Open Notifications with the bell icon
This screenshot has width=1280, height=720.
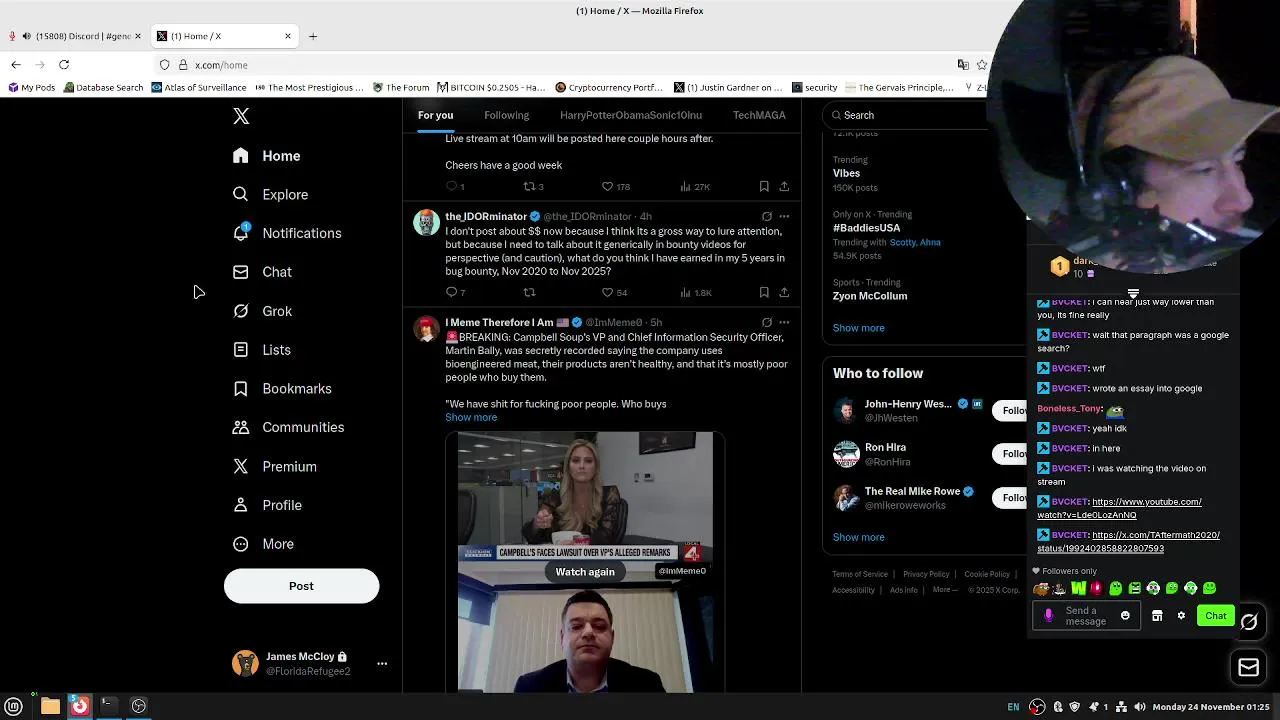point(286,233)
